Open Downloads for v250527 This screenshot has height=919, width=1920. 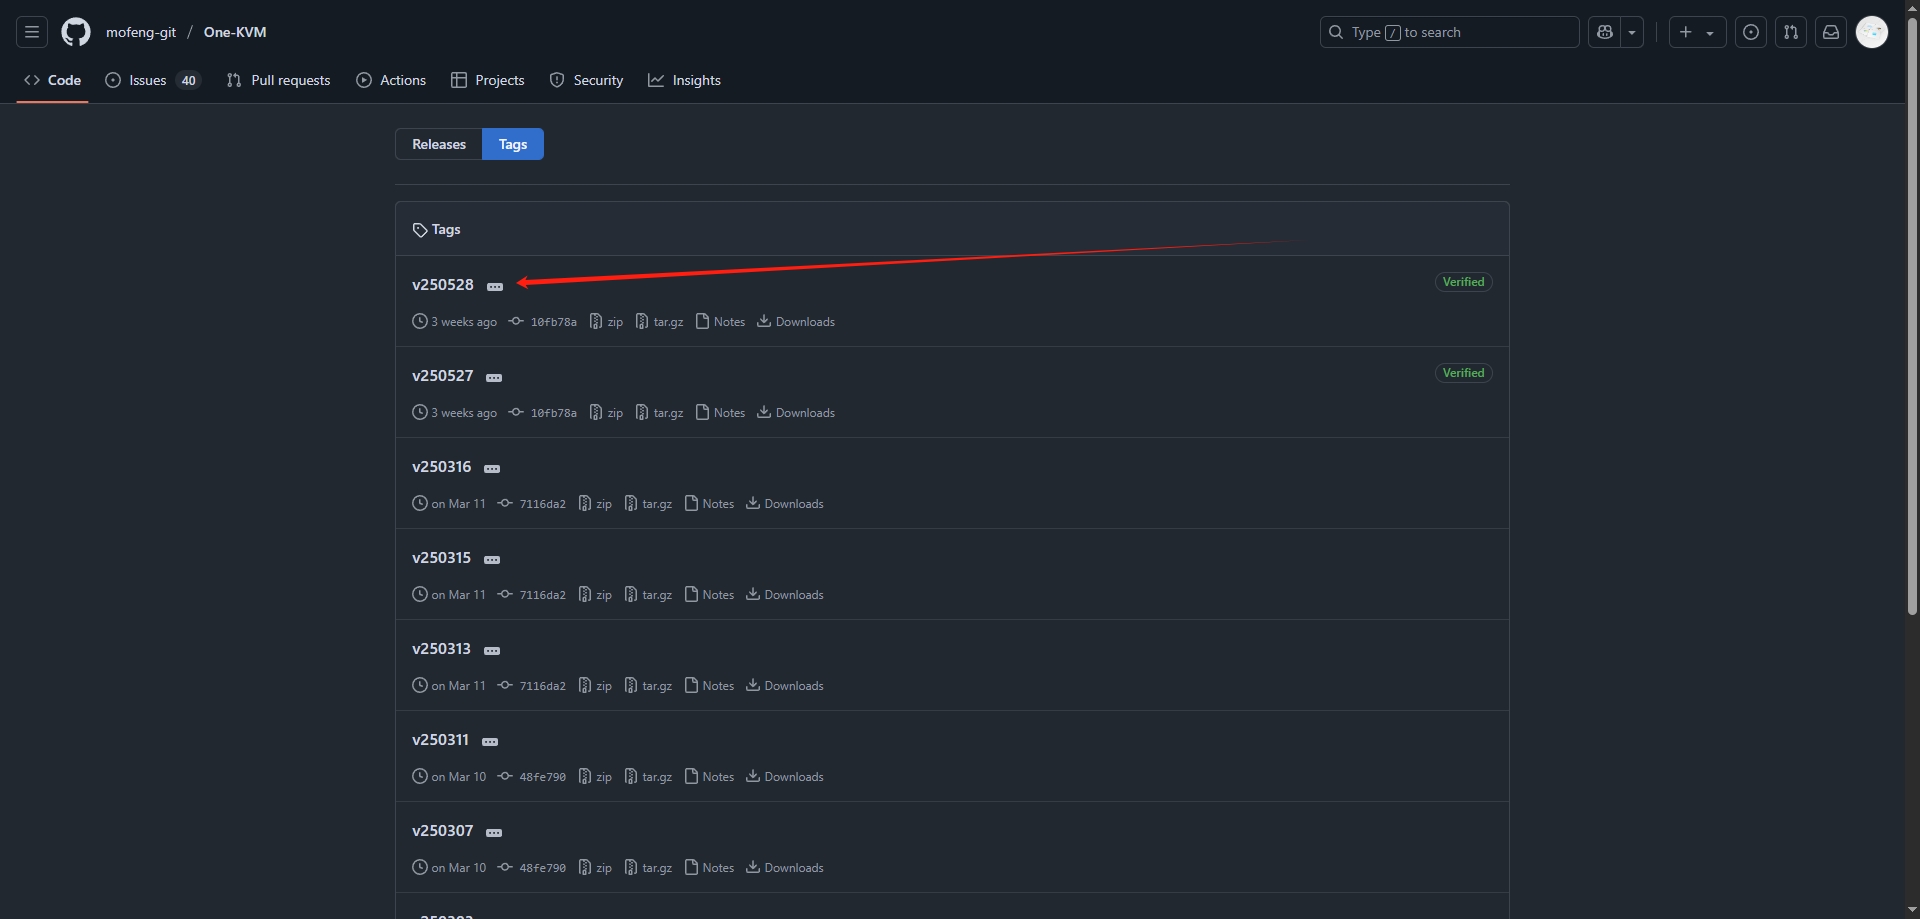click(796, 413)
